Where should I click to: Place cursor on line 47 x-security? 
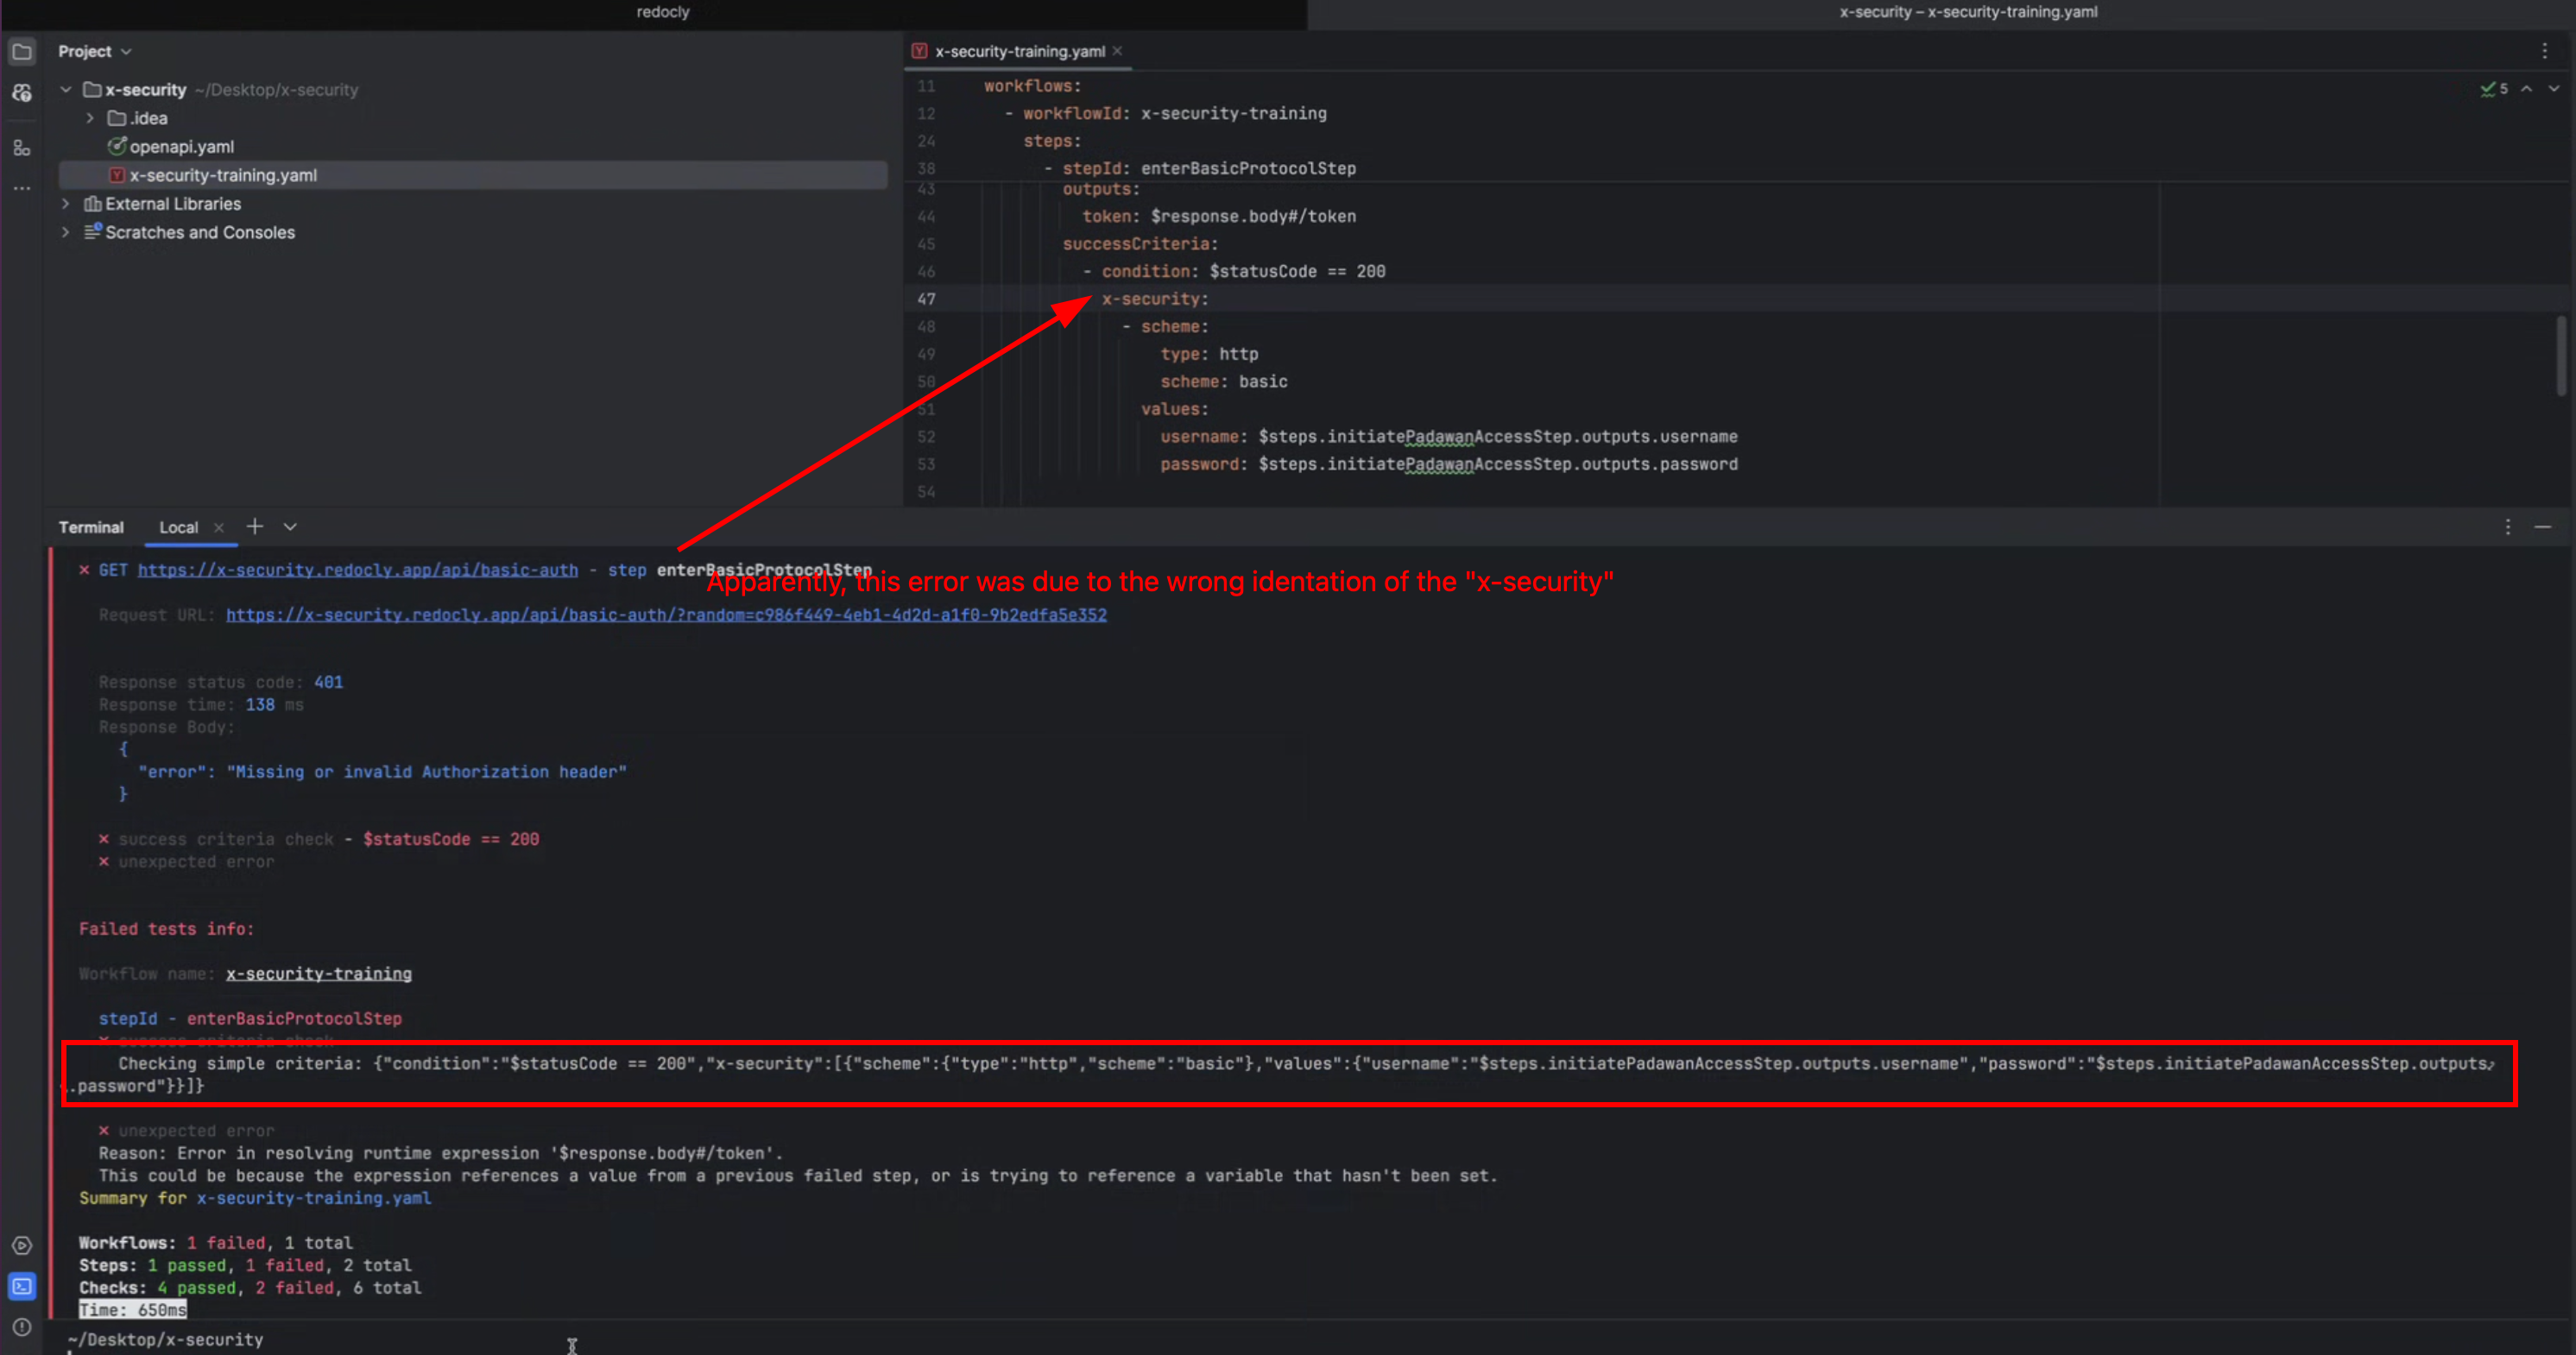tap(1155, 299)
